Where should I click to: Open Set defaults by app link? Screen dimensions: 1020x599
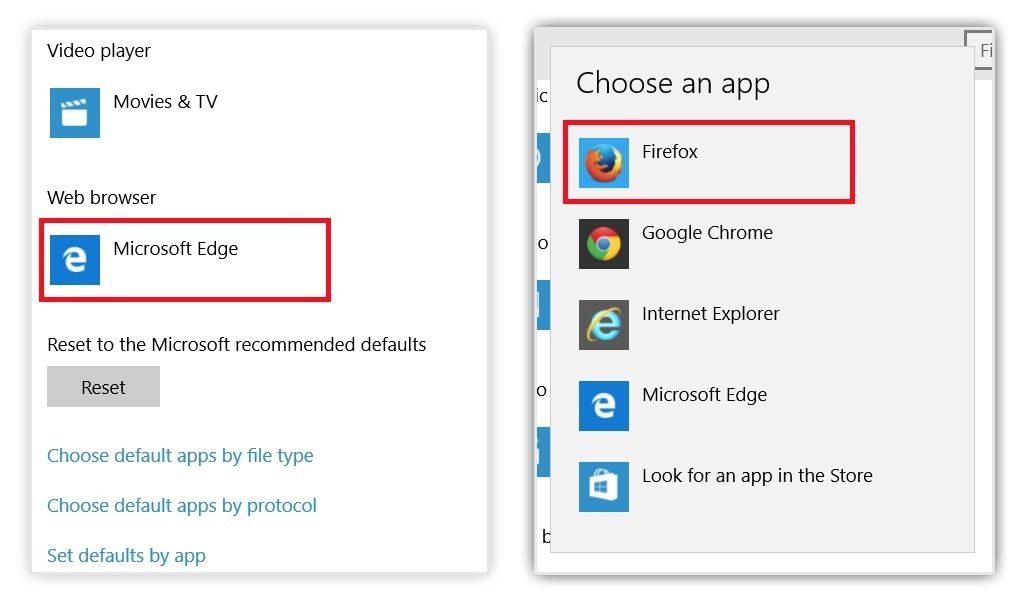click(126, 556)
